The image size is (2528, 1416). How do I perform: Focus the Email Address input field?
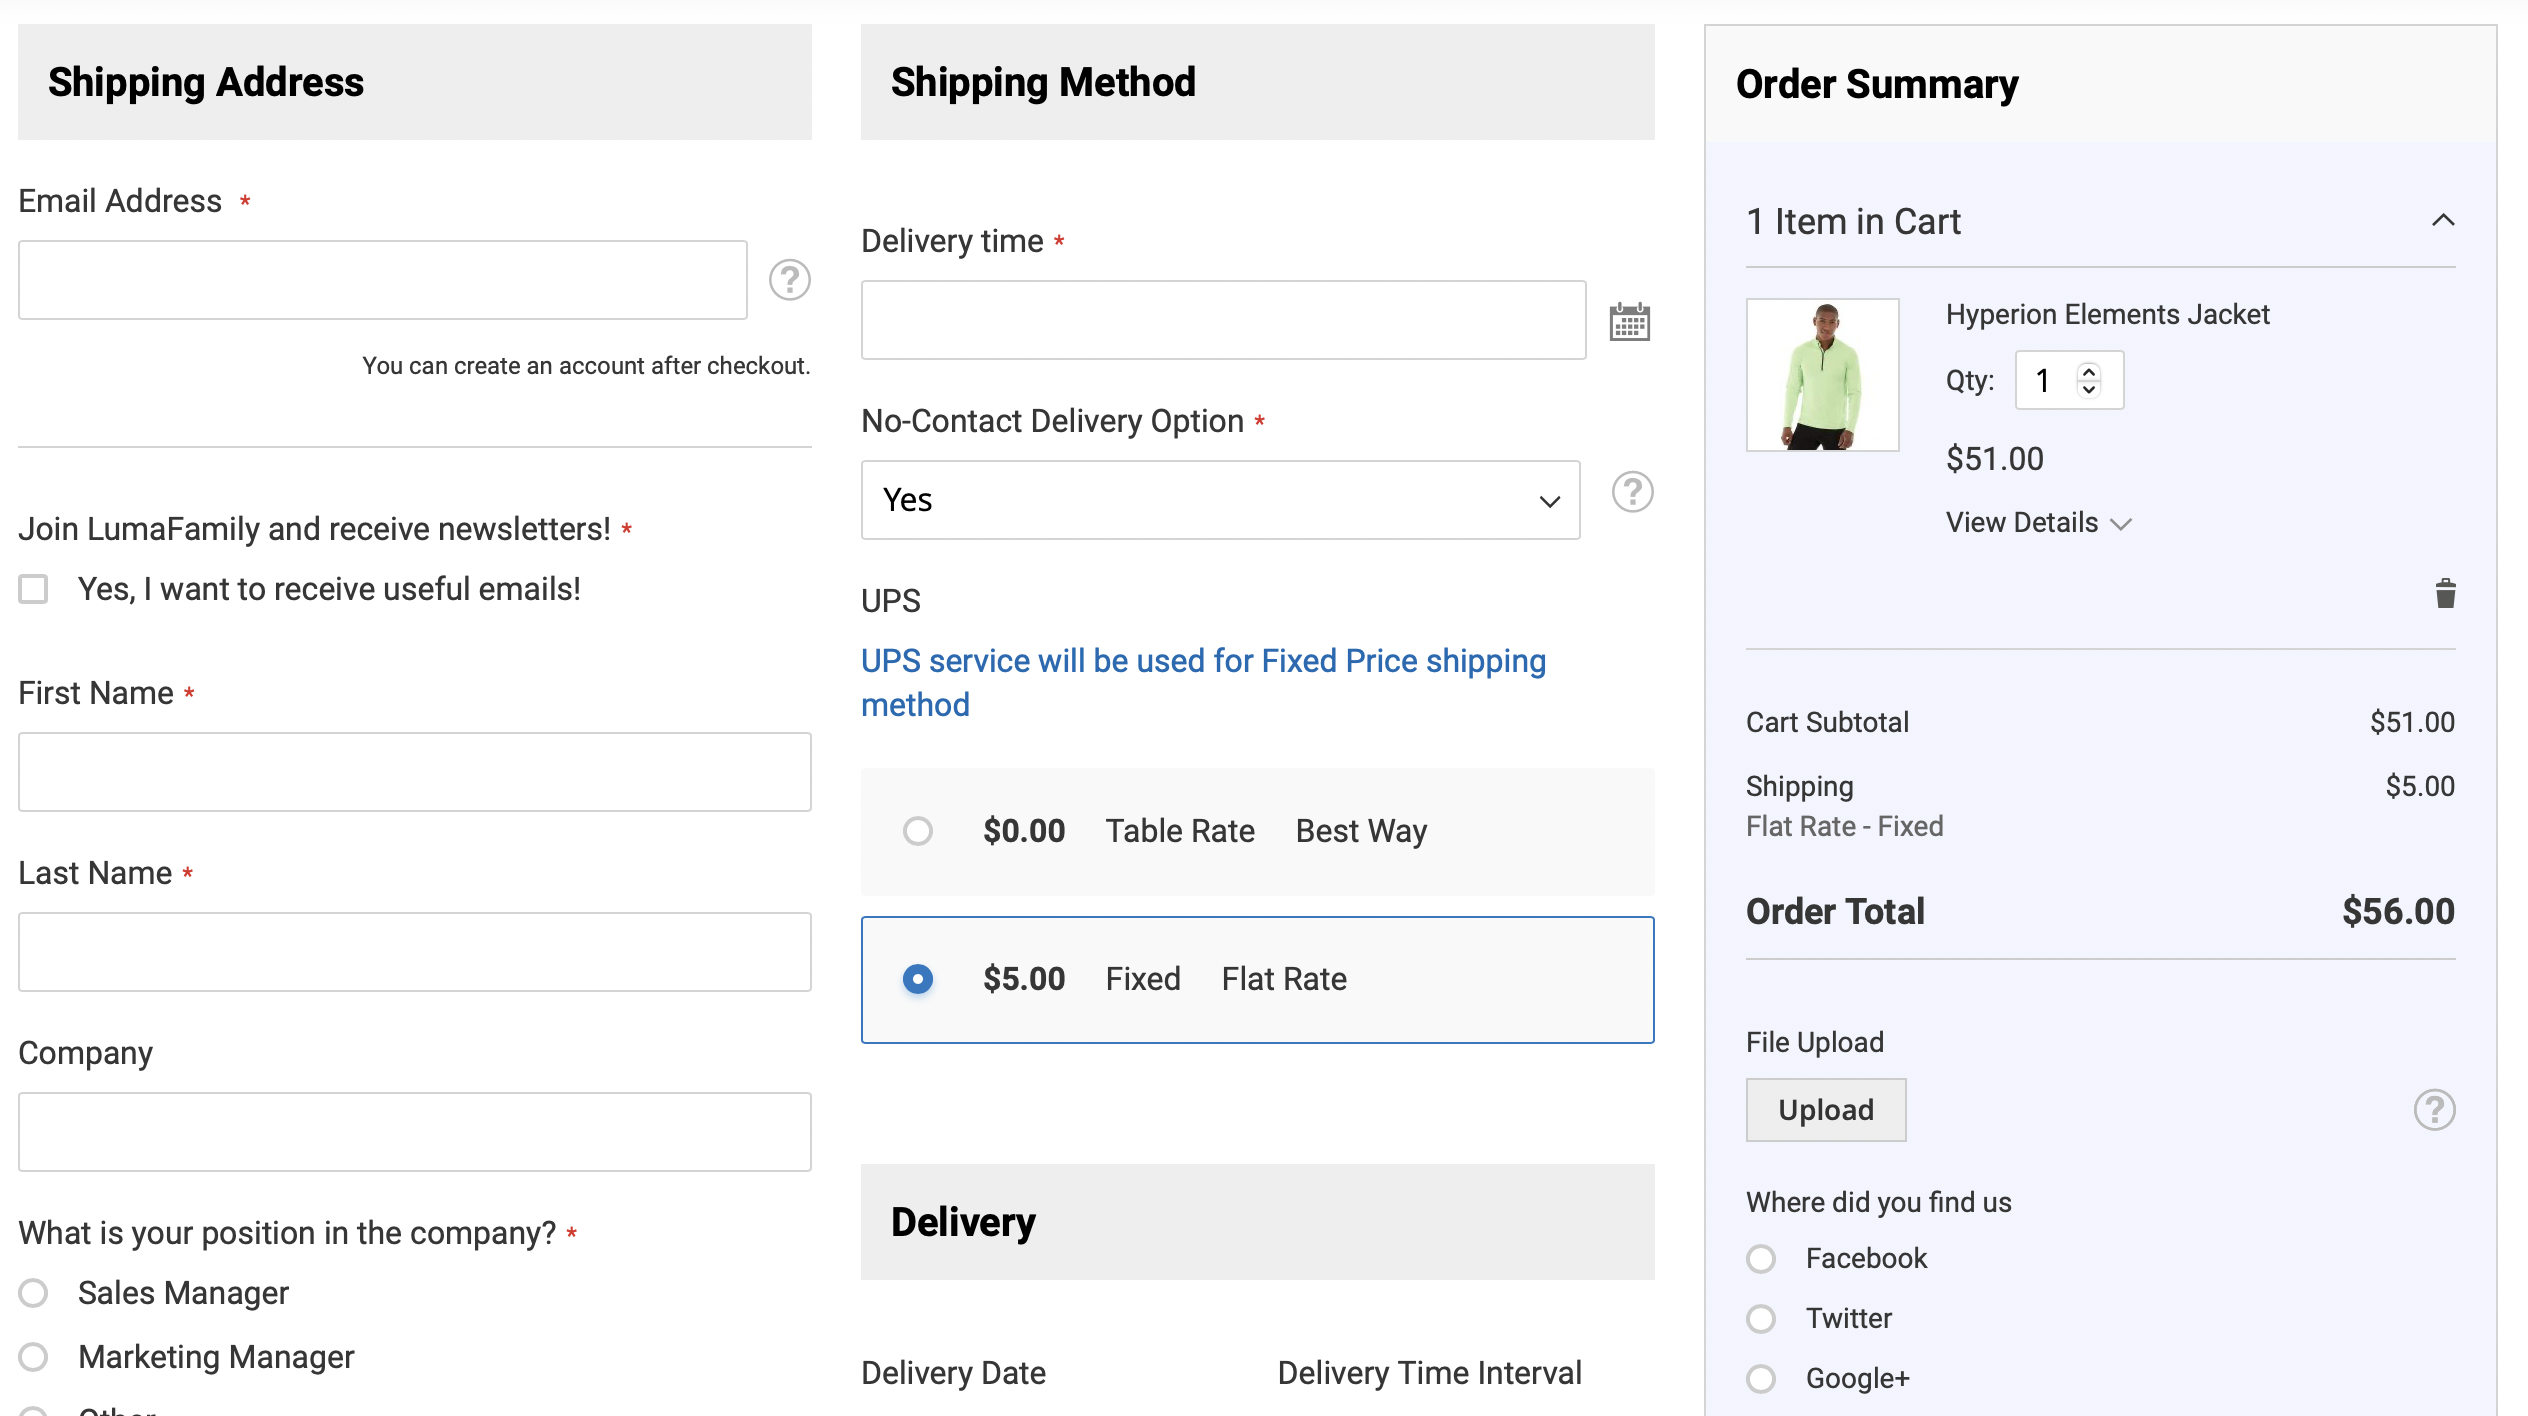click(382, 280)
